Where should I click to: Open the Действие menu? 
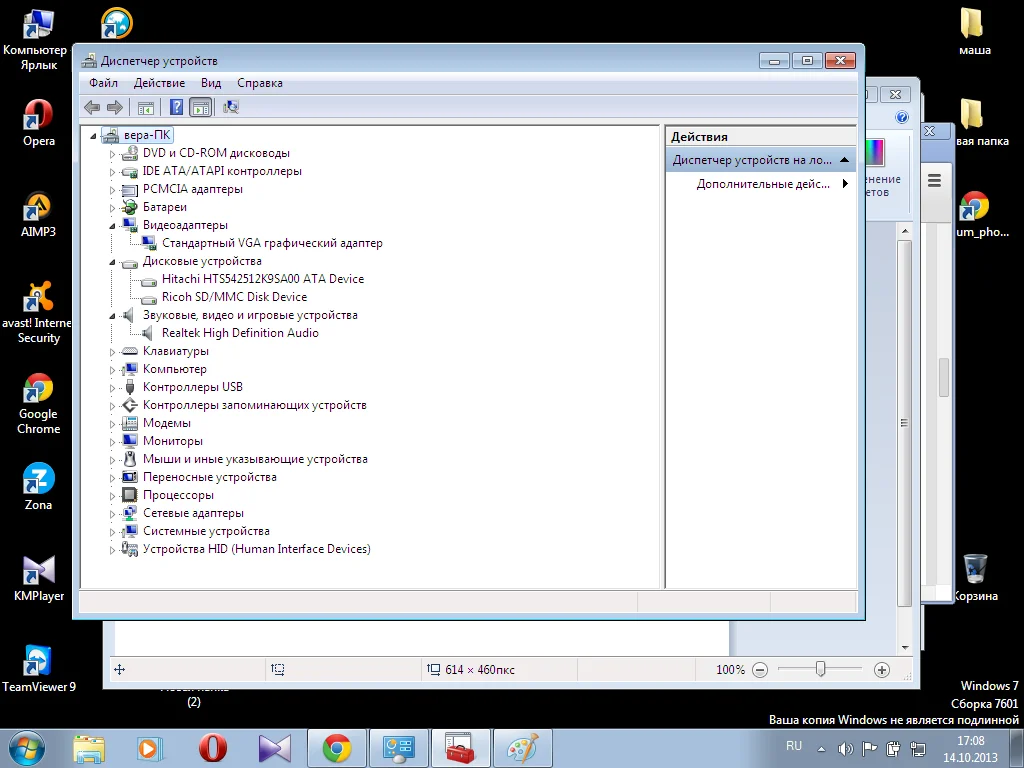coord(159,83)
